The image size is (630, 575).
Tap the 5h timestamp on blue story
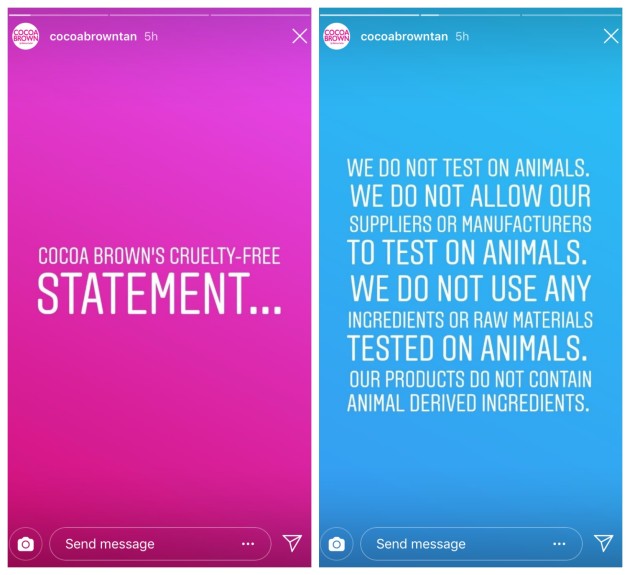tap(462, 36)
